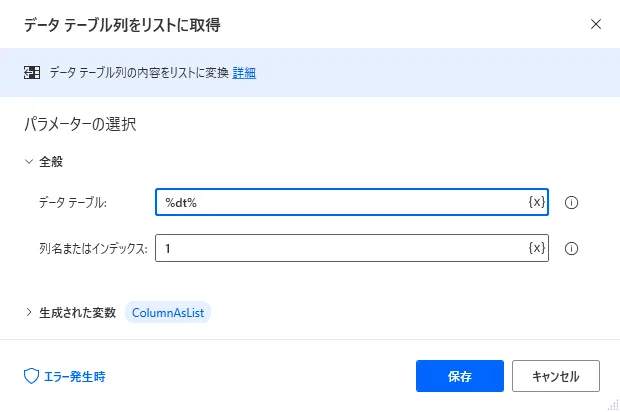Click the 生成された変数 section label
This screenshot has height=412, width=620.
(x=78, y=312)
